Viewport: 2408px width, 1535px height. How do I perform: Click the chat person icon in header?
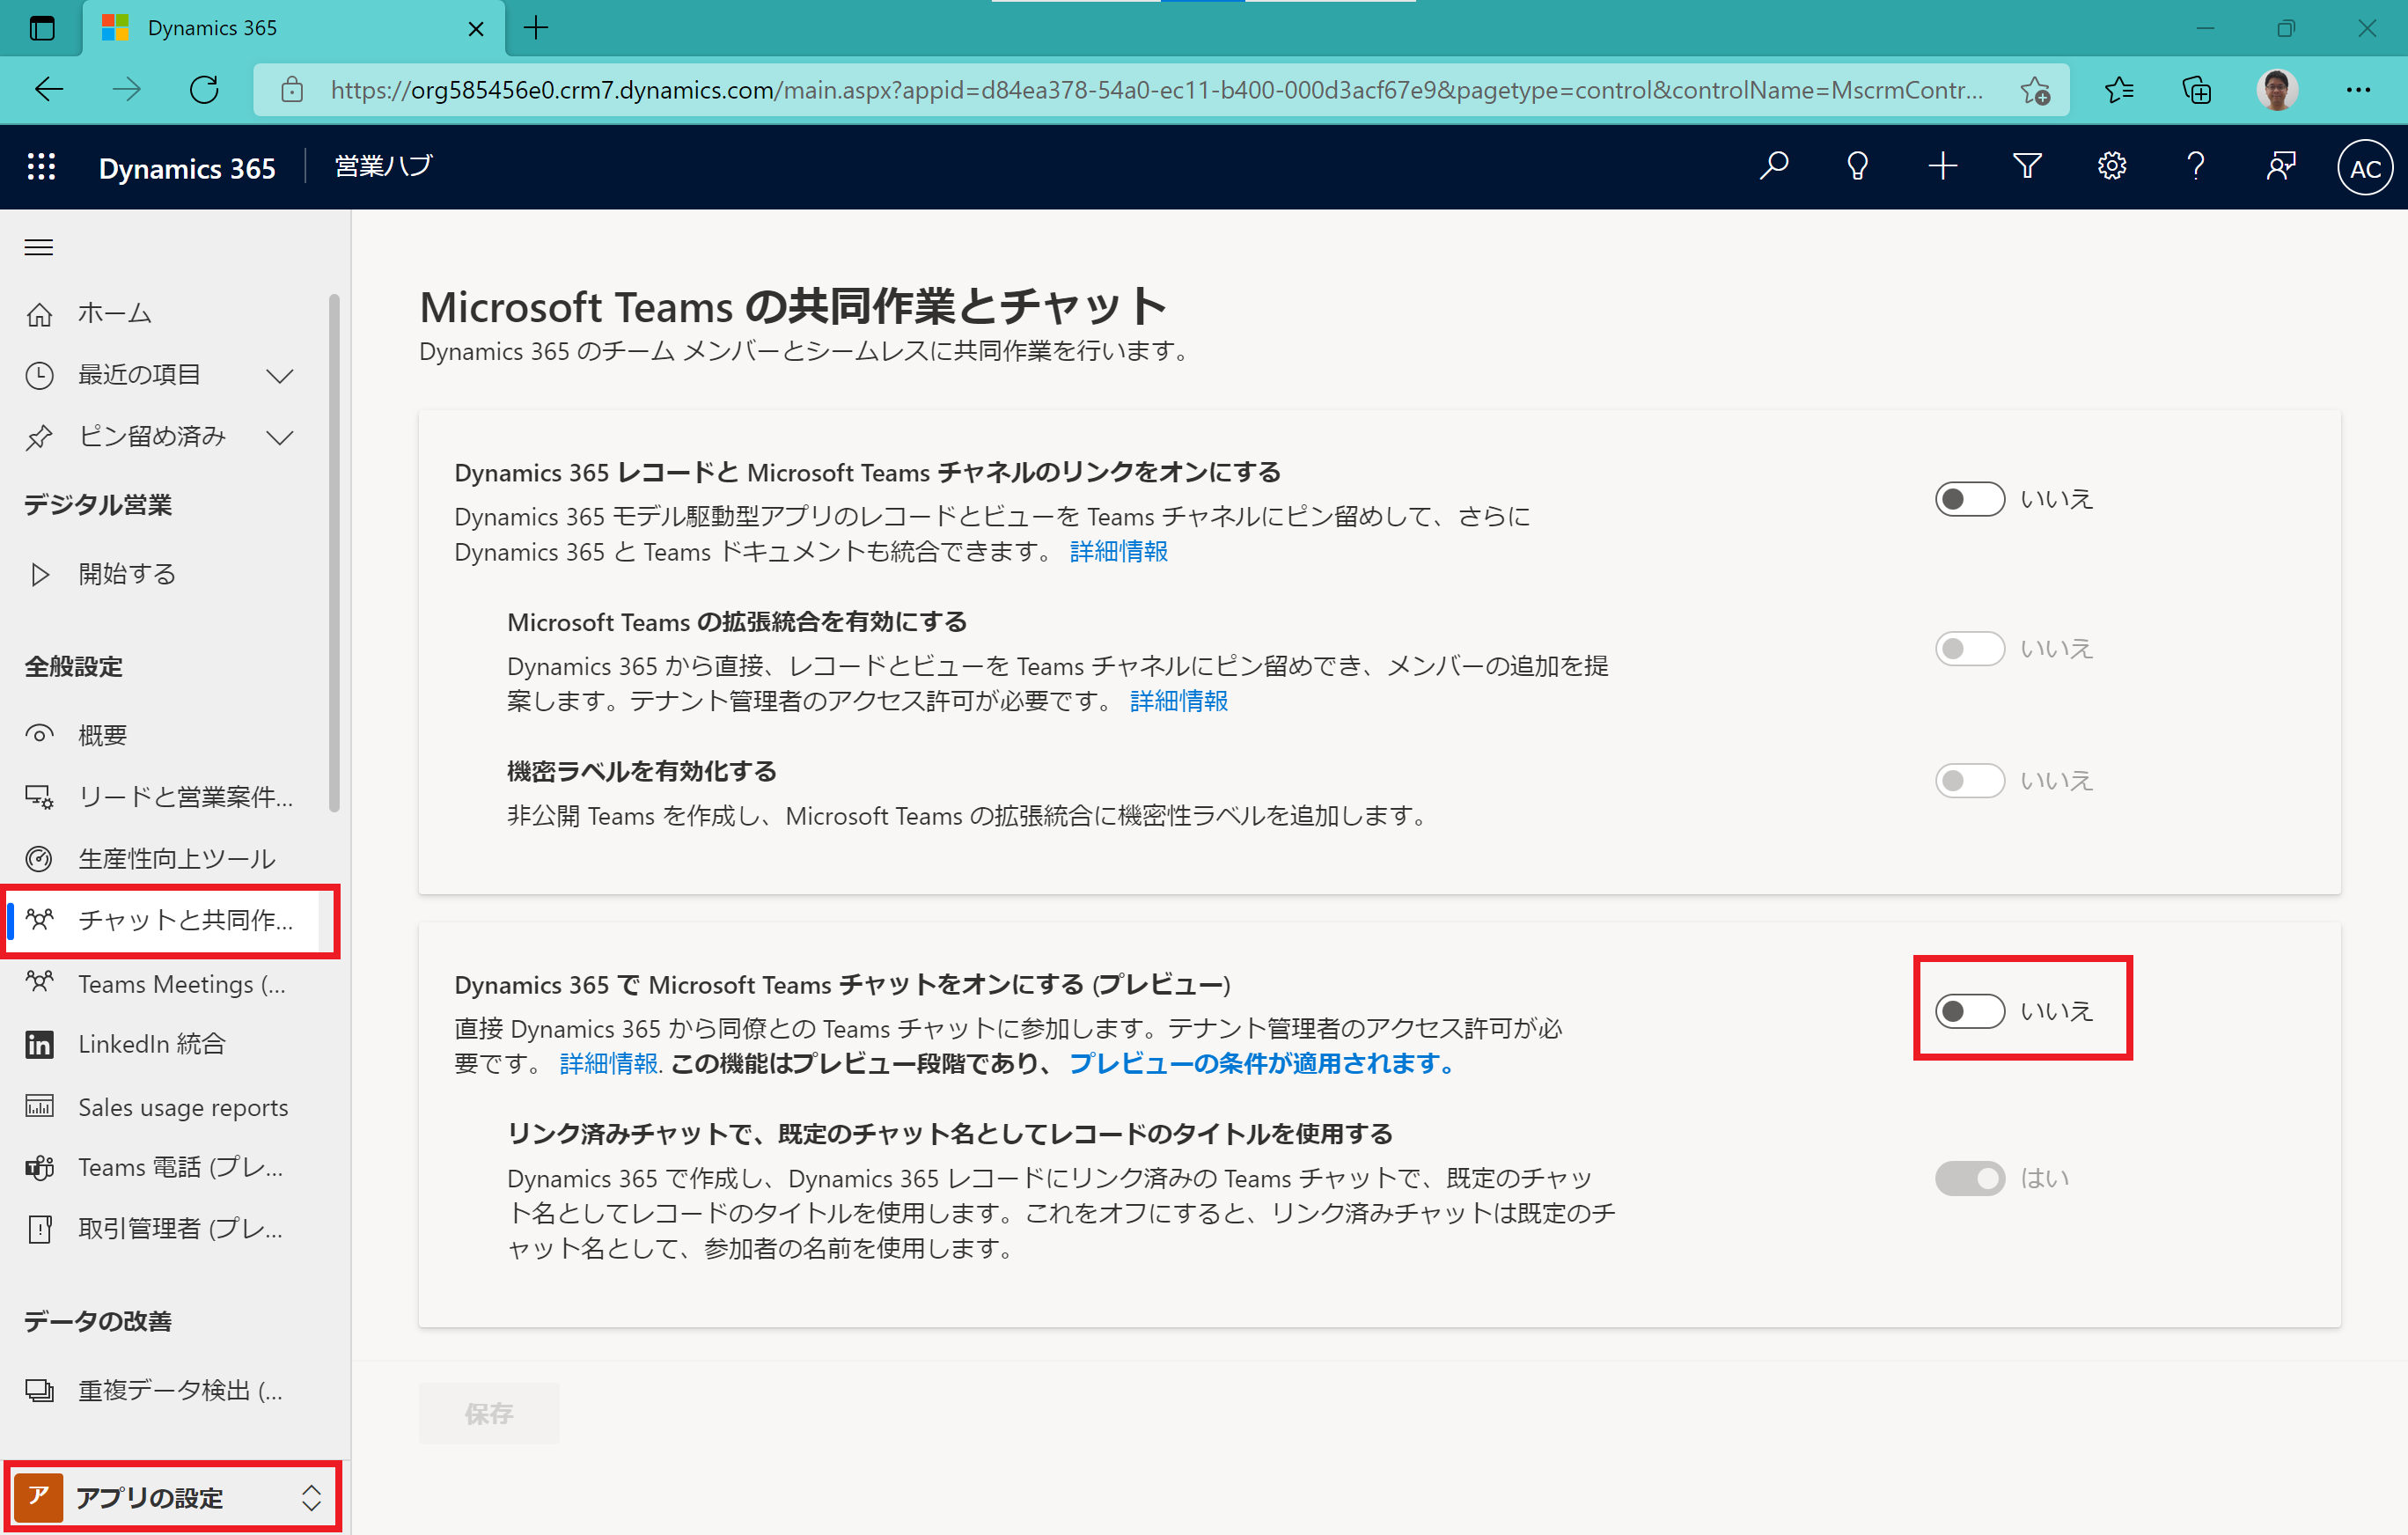click(2281, 166)
